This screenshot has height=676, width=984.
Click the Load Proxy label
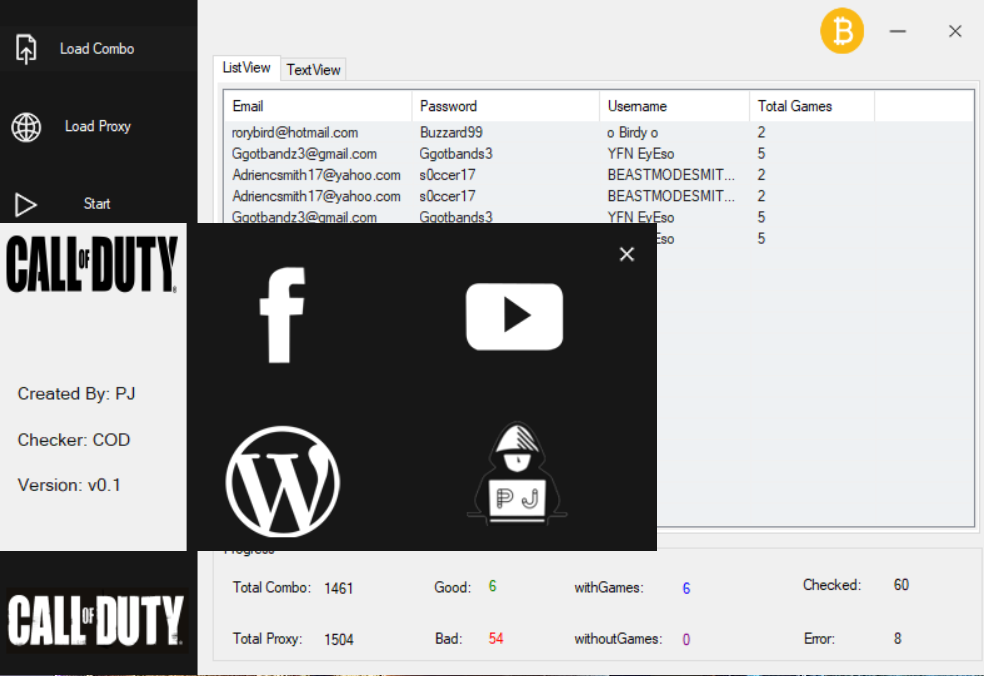pyautogui.click(x=98, y=126)
